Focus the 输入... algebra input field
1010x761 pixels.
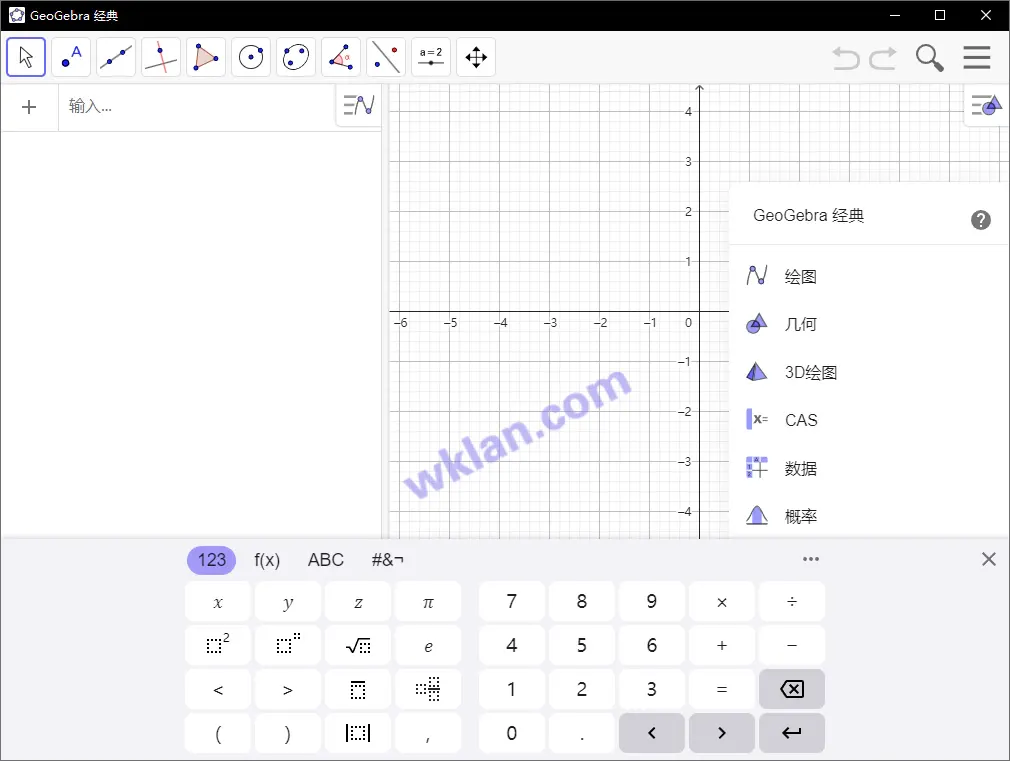pyautogui.click(x=197, y=107)
